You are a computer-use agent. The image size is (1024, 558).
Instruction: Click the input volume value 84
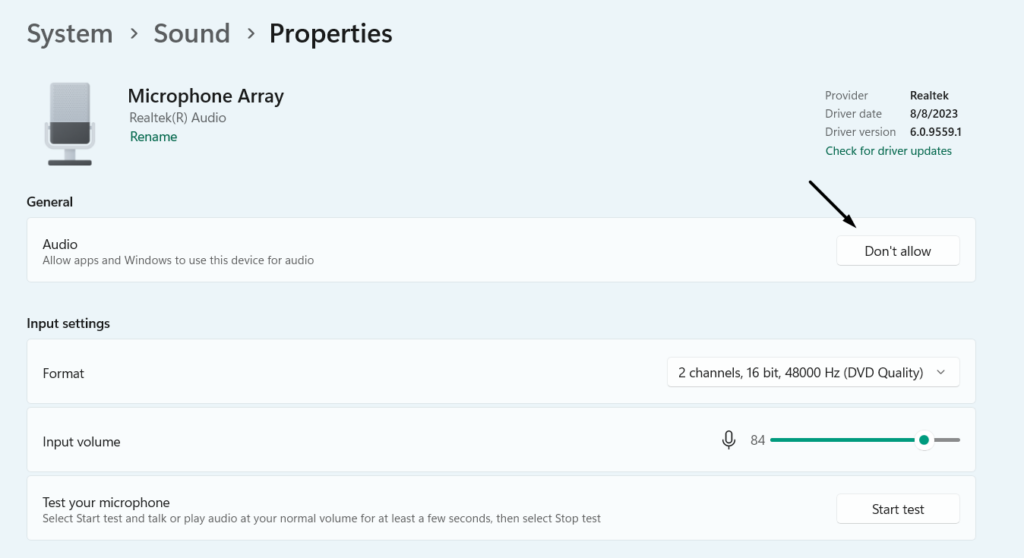click(757, 440)
